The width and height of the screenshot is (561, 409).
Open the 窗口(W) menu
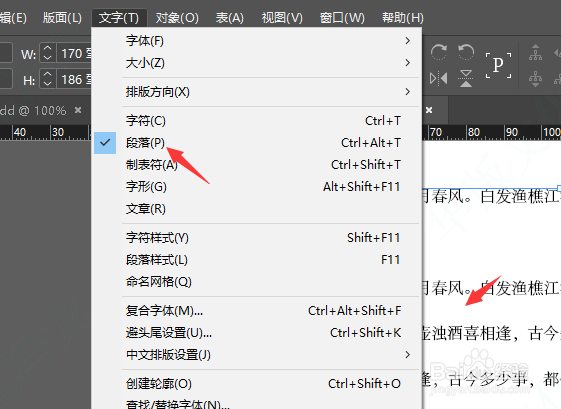(x=342, y=18)
